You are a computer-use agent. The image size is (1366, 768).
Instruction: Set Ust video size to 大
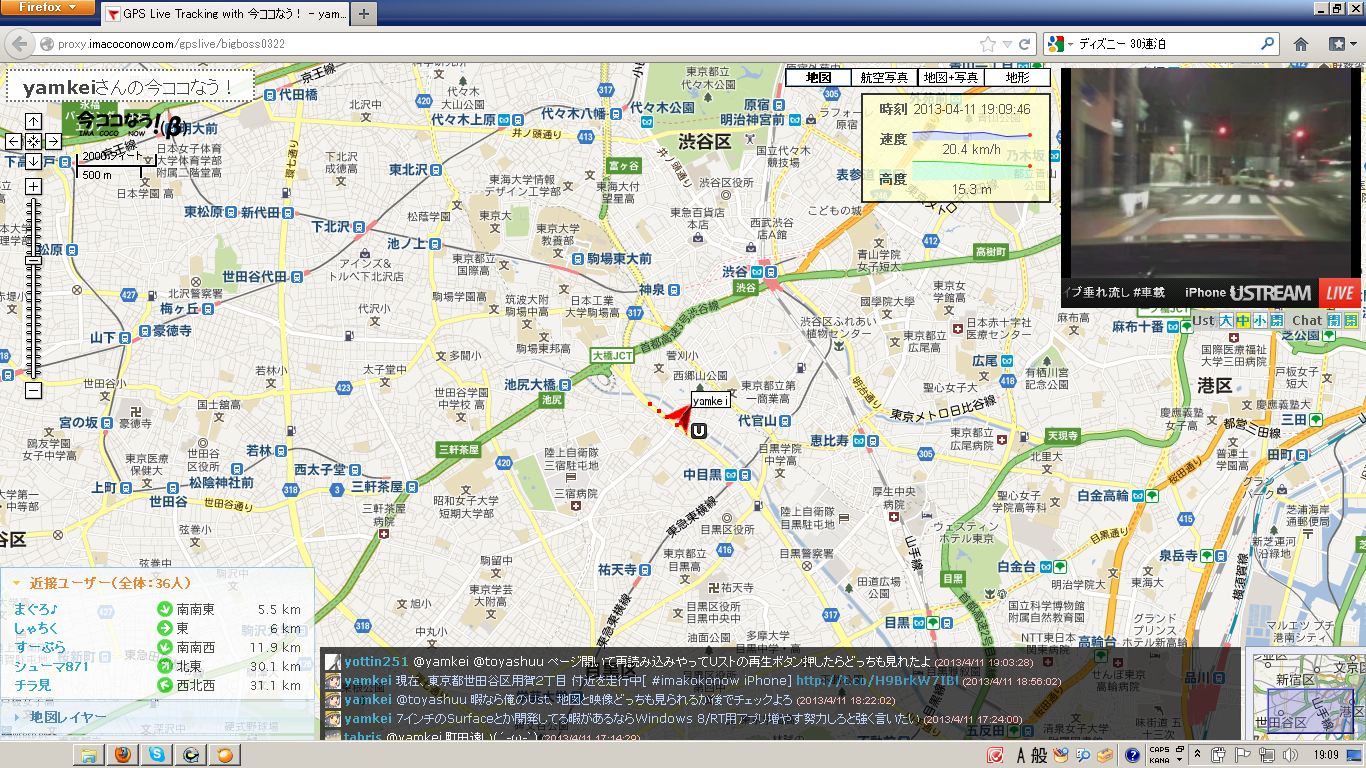[x=1226, y=321]
